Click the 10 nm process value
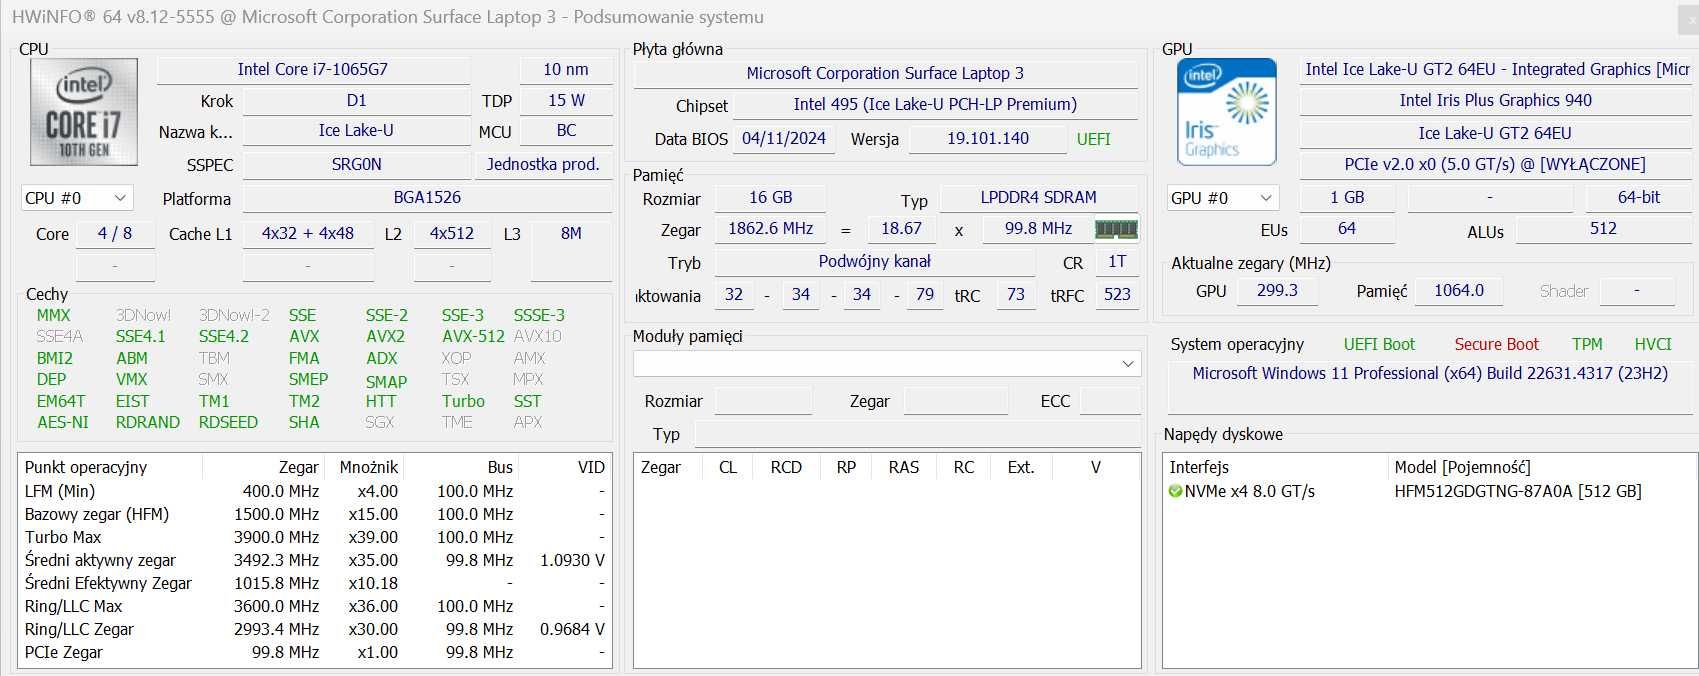Image resolution: width=1699 pixels, height=676 pixels. 566,69
